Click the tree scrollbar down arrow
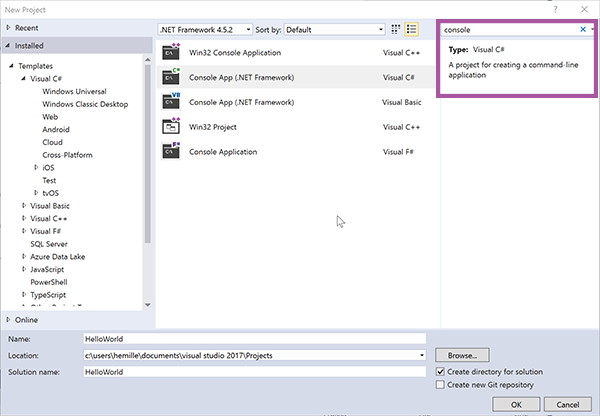Screen dimensions: 600x416 148,305
